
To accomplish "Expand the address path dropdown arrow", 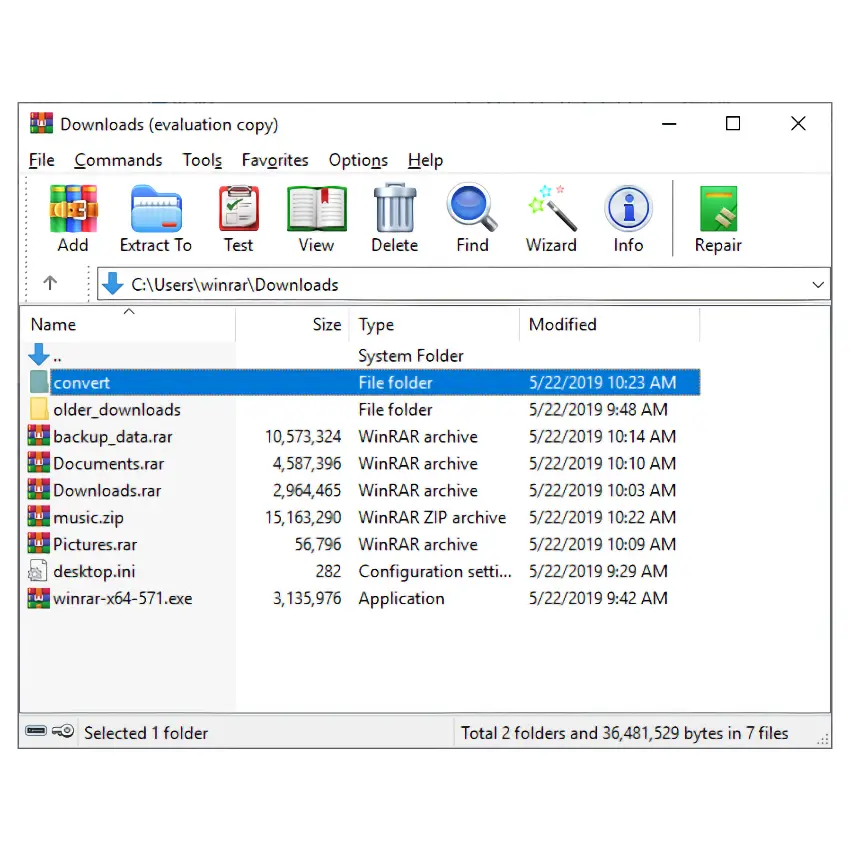I will tap(818, 285).
